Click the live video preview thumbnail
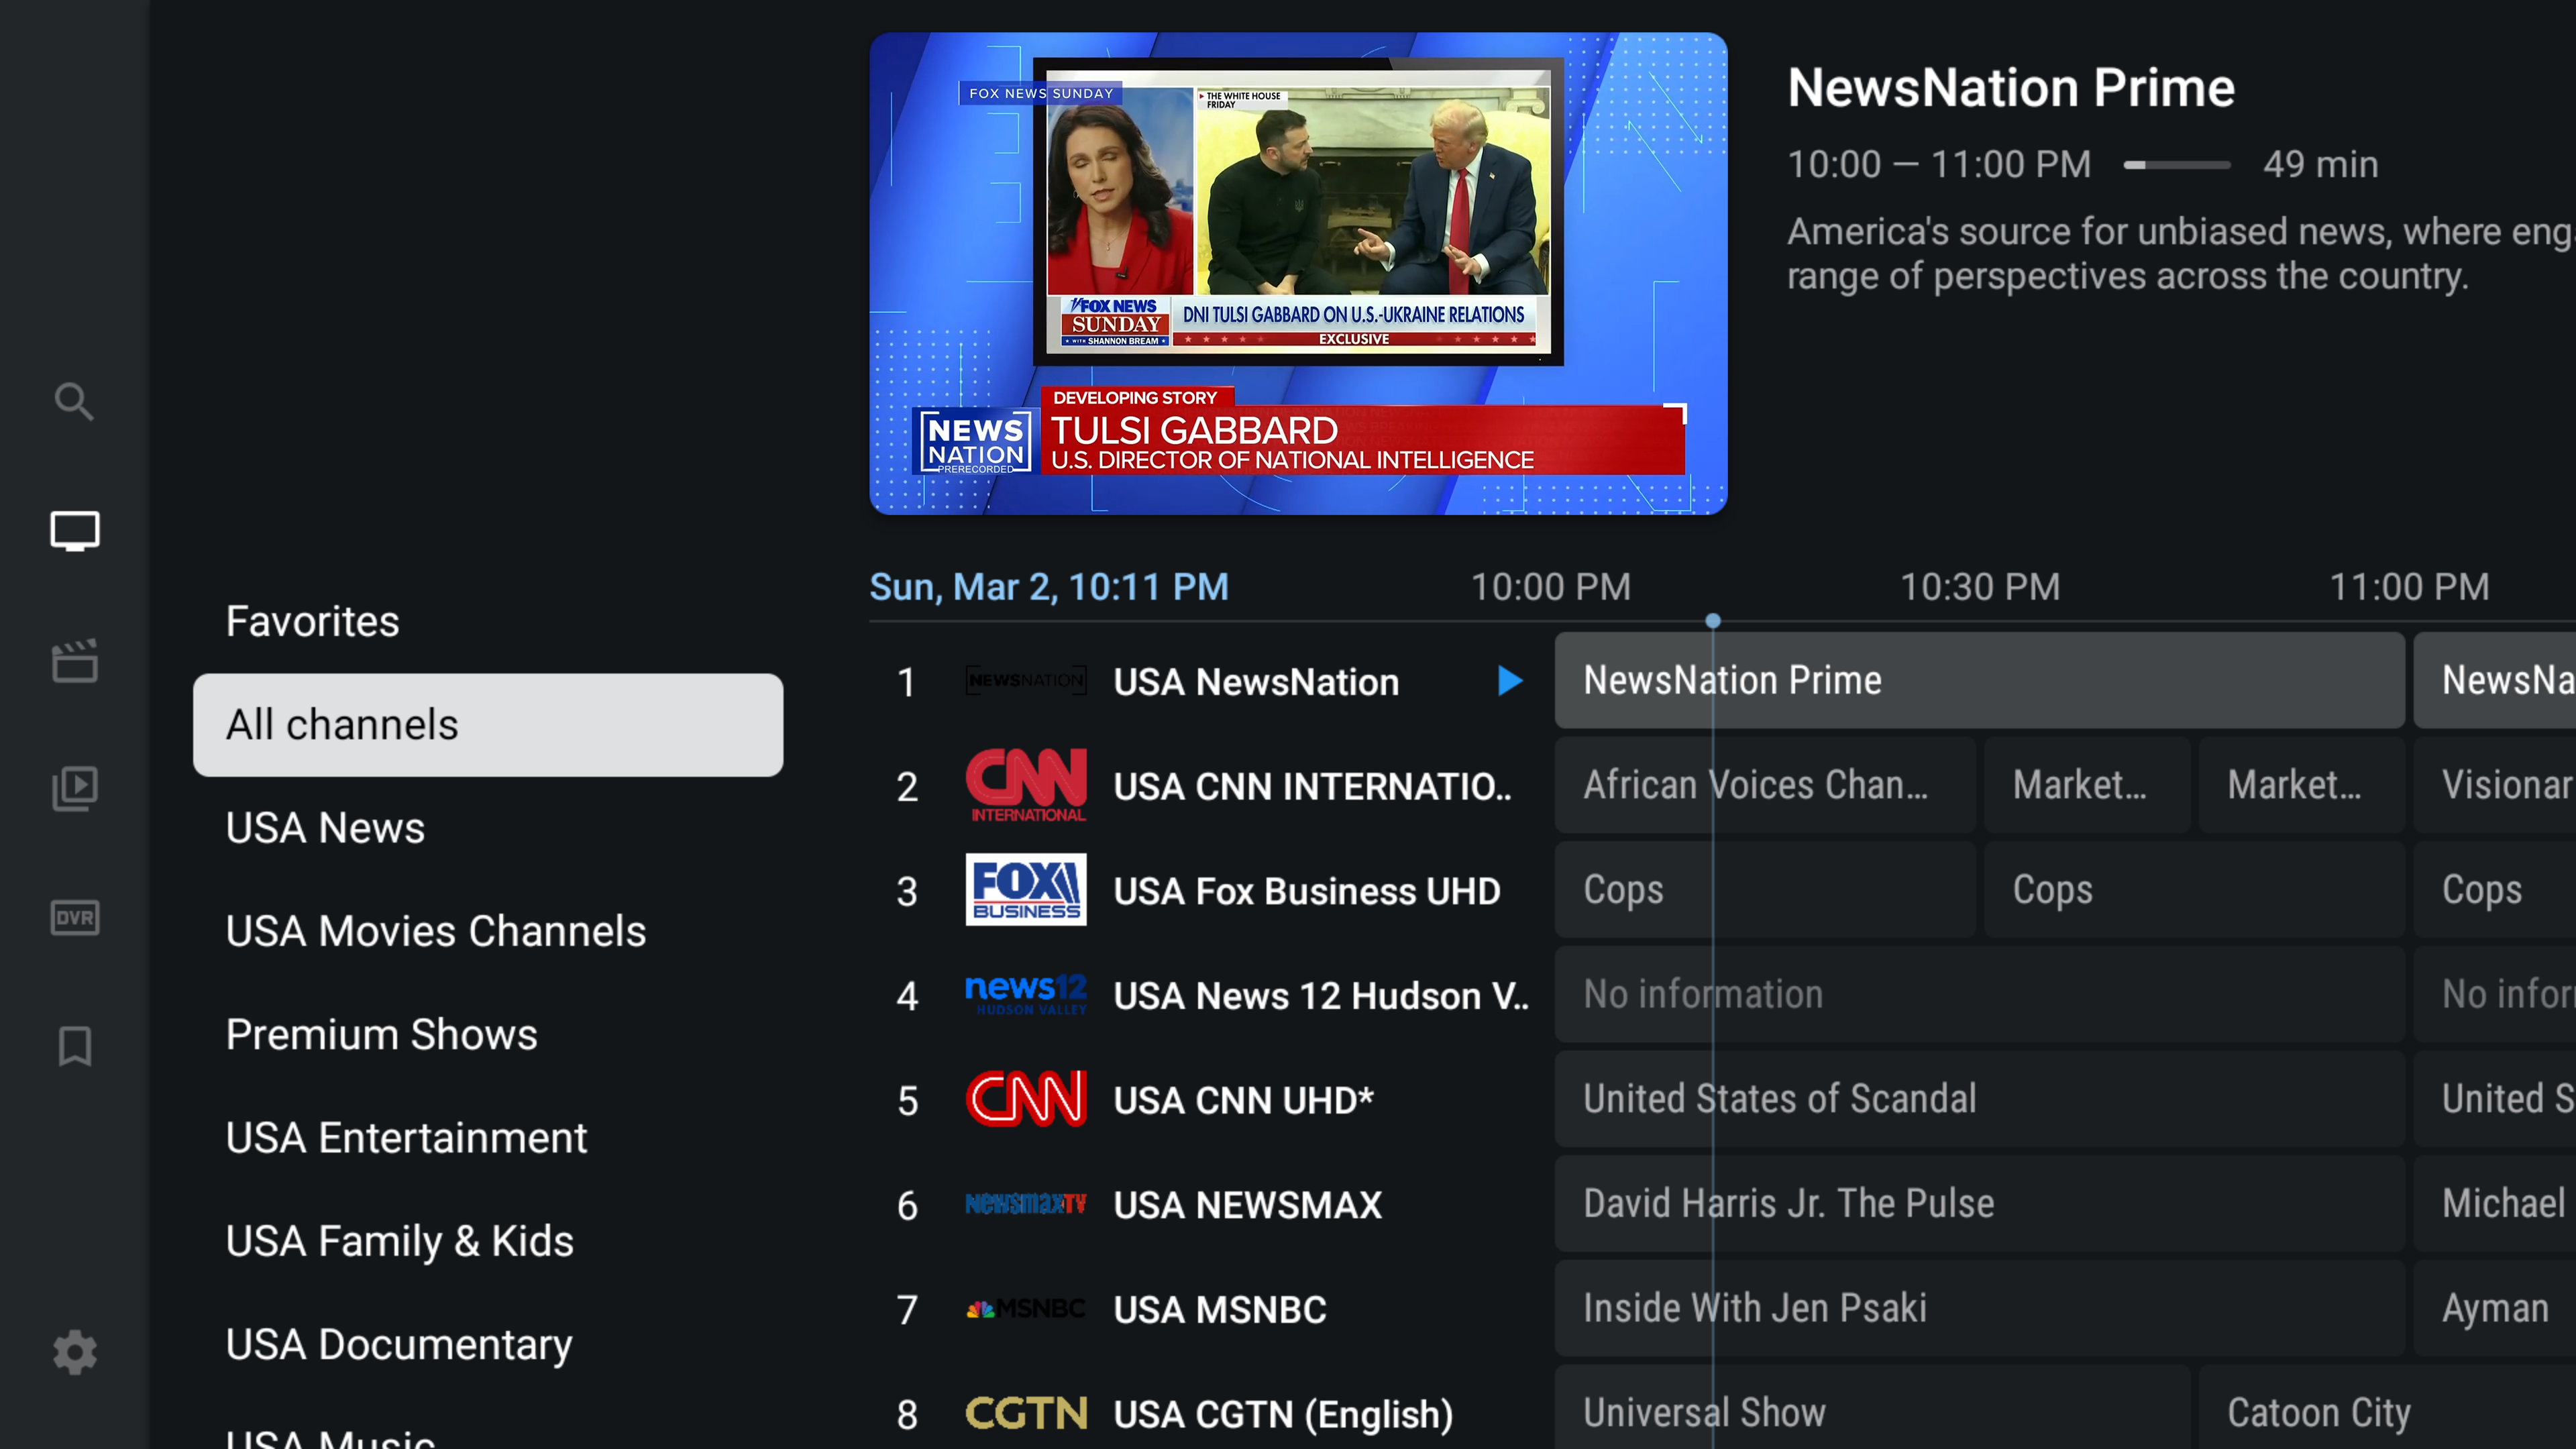The width and height of the screenshot is (2576, 1449). pos(1298,273)
